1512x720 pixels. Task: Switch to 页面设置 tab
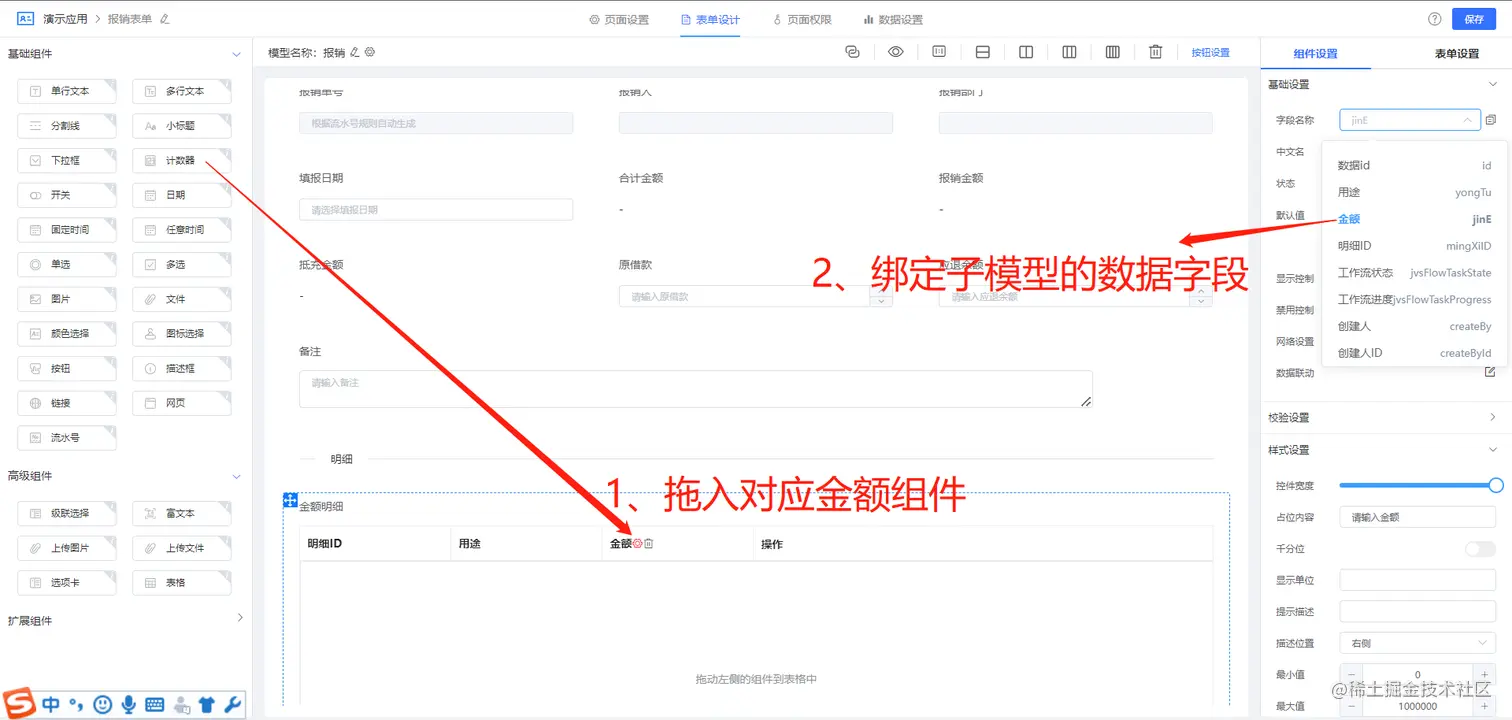pyautogui.click(x=619, y=20)
